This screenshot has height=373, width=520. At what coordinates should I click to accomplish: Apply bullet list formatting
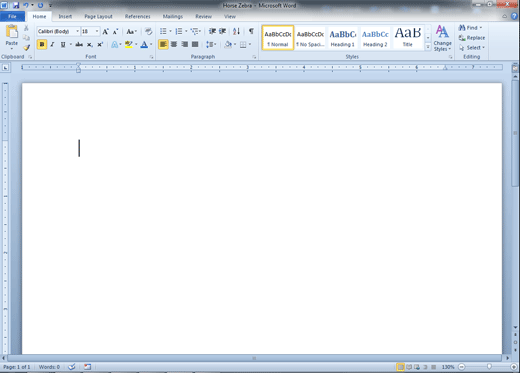[x=163, y=31]
